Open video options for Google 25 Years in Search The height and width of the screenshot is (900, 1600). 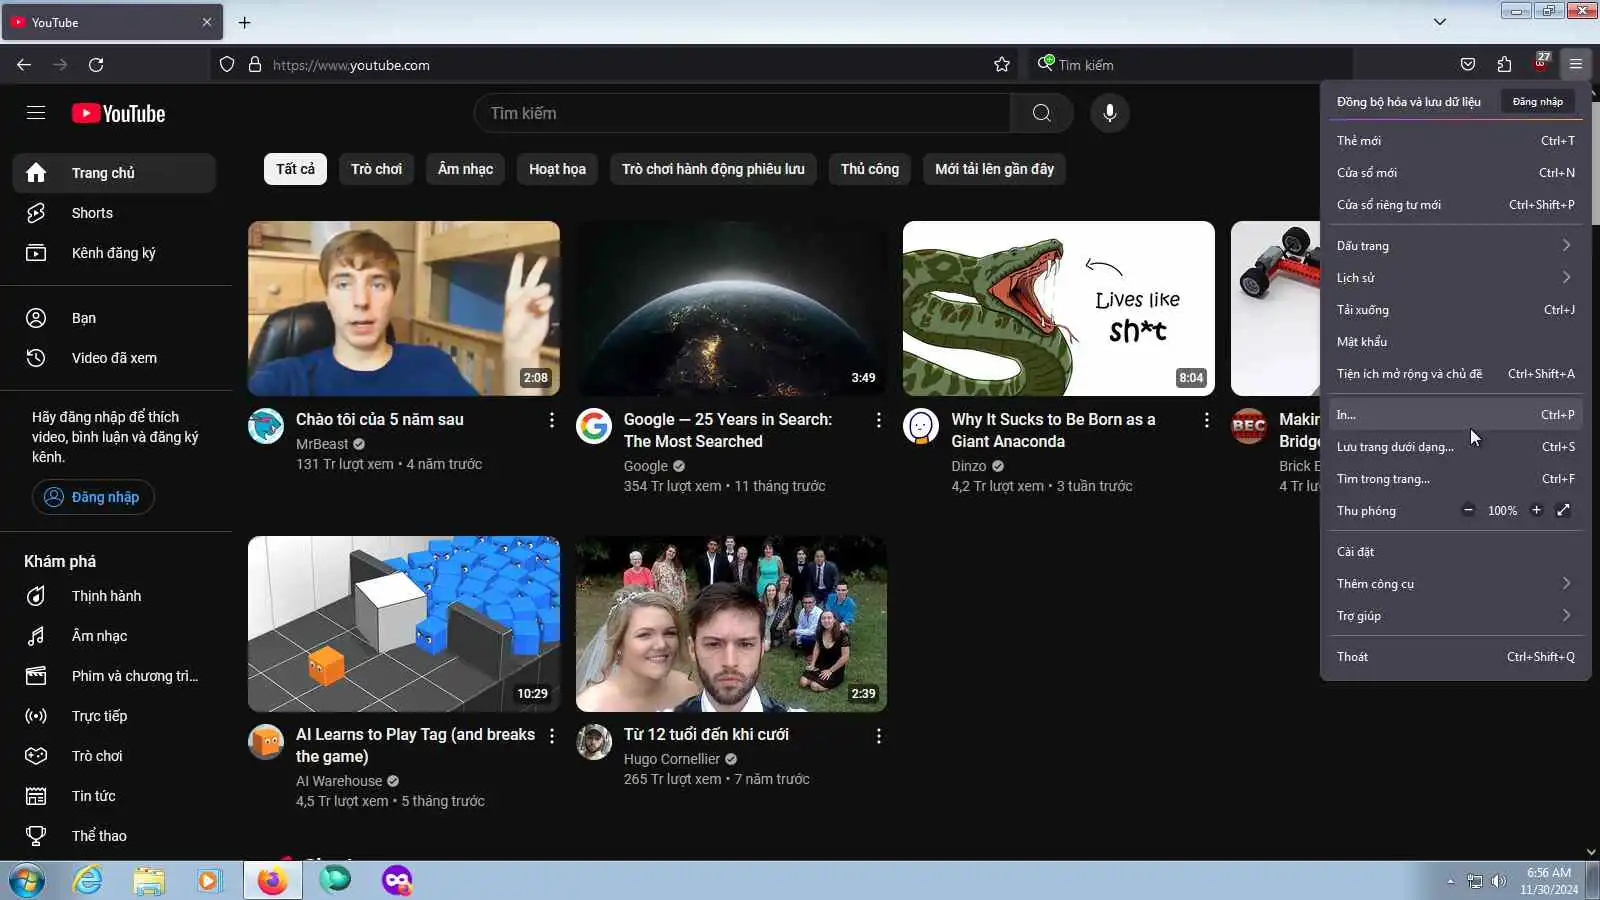coord(879,420)
